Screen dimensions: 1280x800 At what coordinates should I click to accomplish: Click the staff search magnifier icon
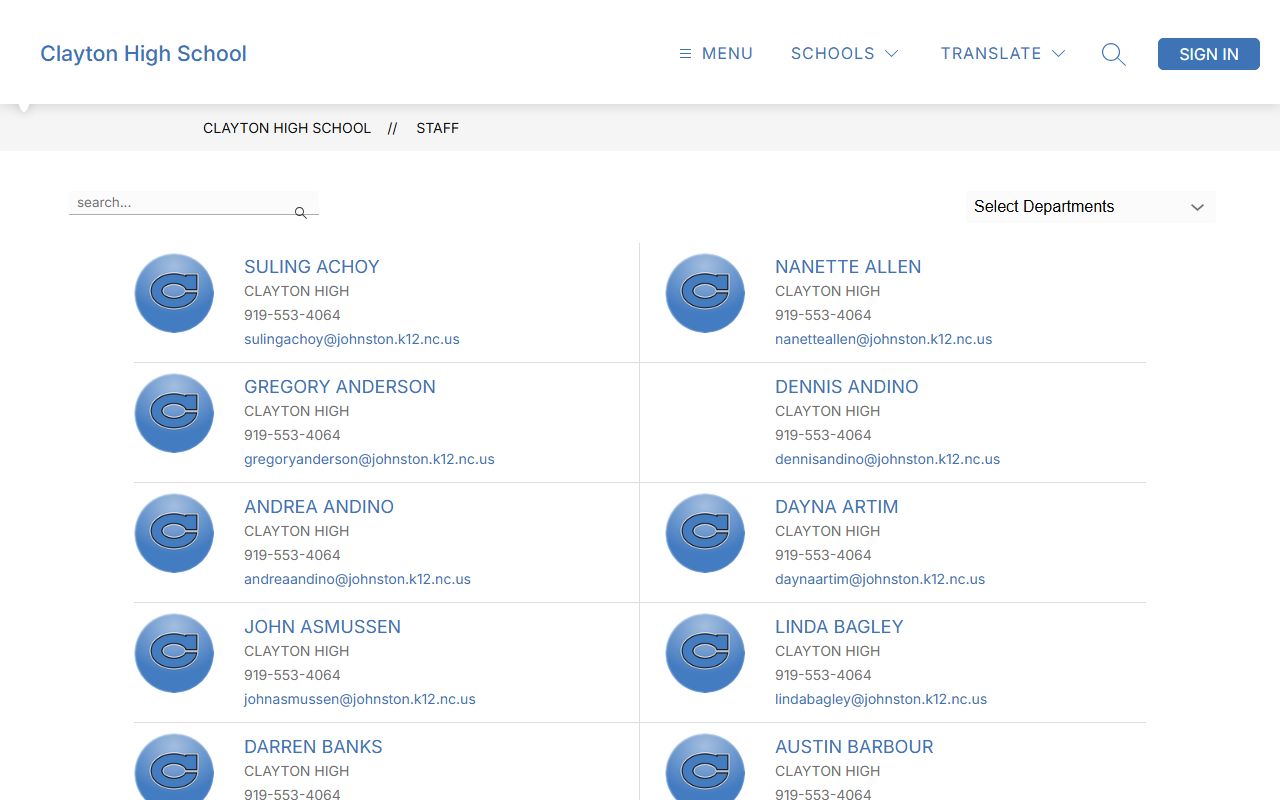pos(300,213)
